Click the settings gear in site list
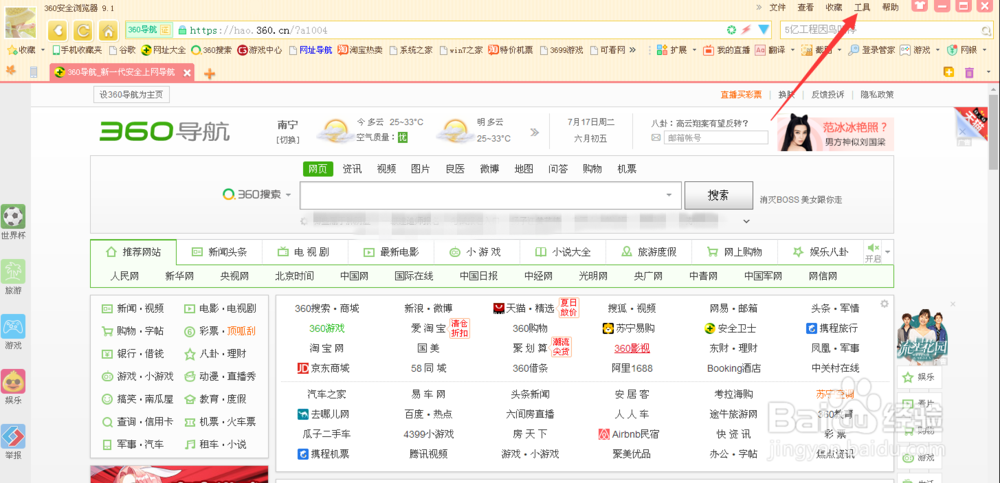 coord(884,304)
